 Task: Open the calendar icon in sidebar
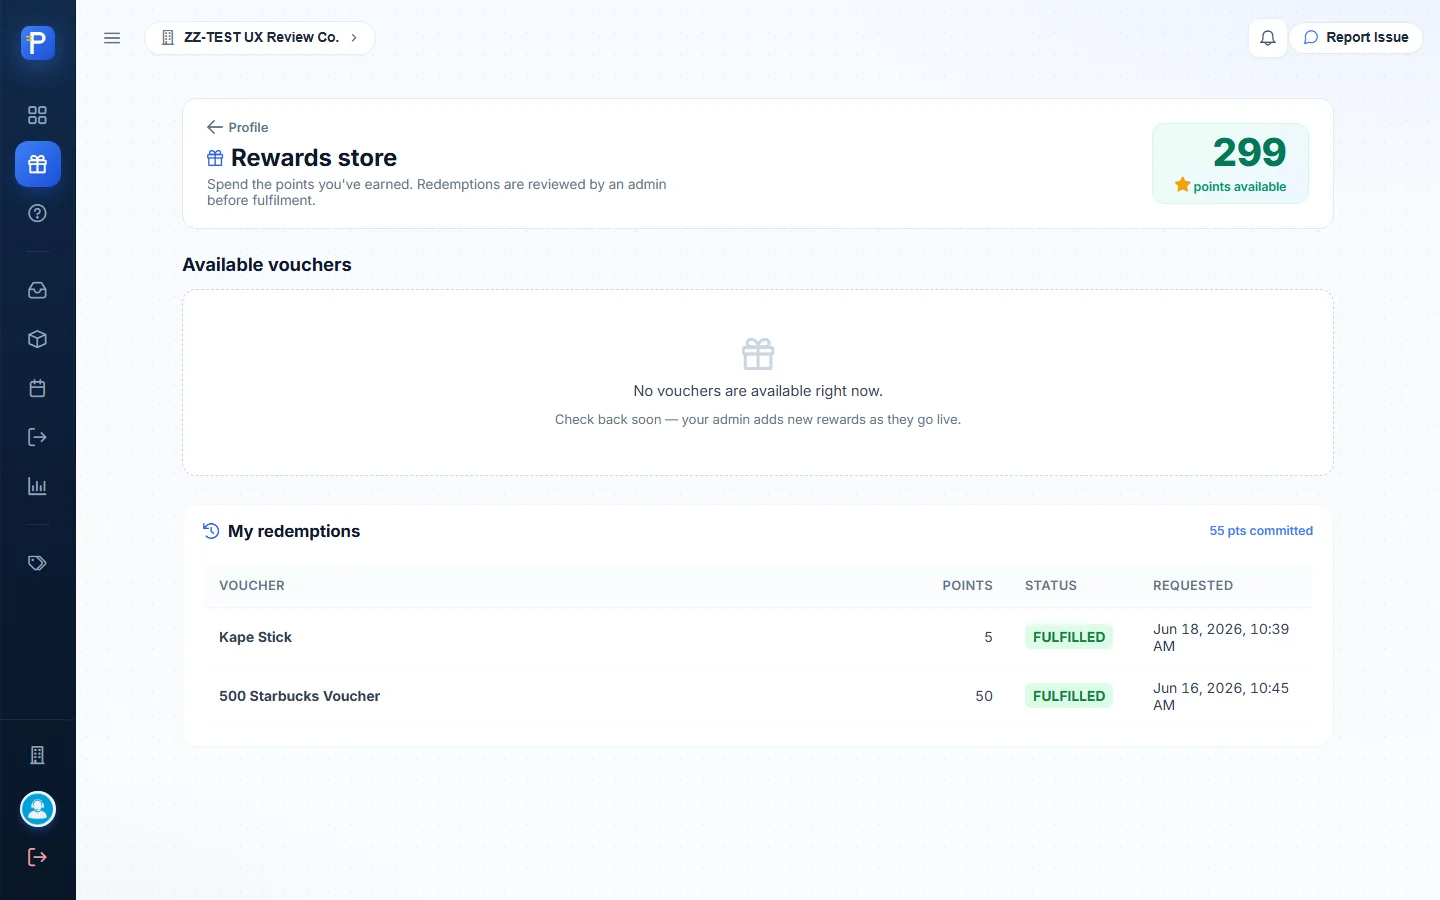[37, 388]
